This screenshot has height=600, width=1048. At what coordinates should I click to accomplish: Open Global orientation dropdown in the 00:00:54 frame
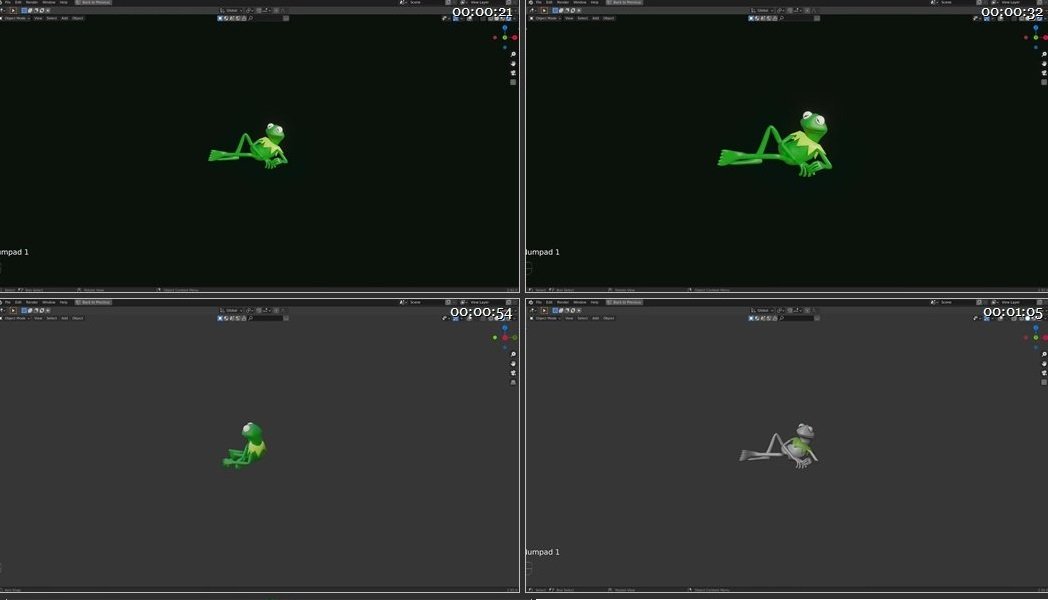(231, 311)
